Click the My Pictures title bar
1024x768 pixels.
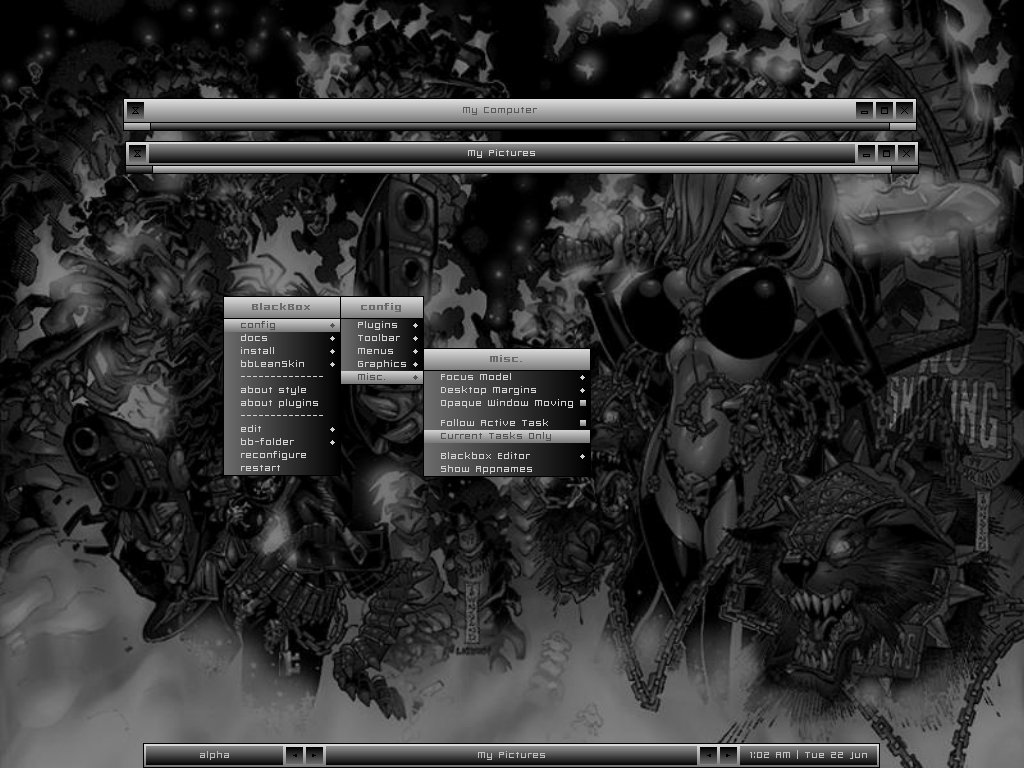click(502, 153)
